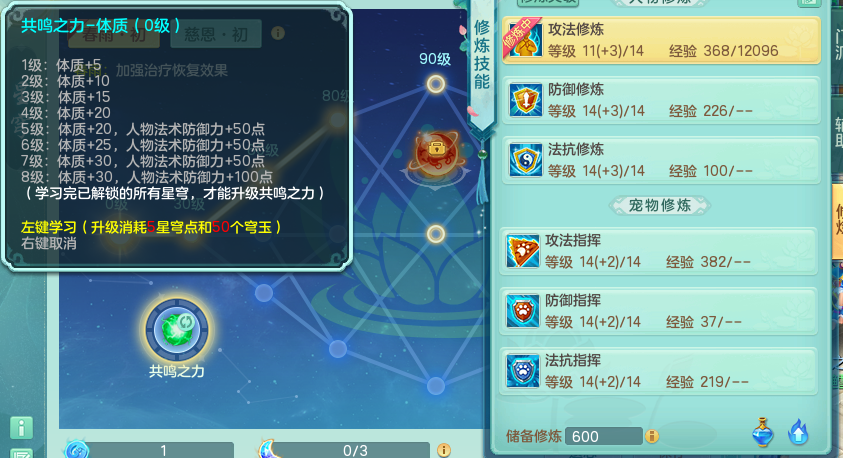Click the 防御修炼 shield icon
This screenshot has width=843, height=458.
[x=525, y=100]
